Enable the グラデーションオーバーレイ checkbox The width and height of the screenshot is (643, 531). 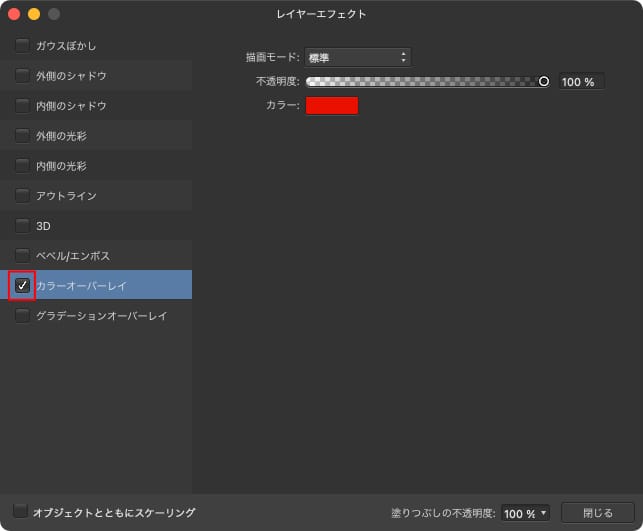[22, 315]
